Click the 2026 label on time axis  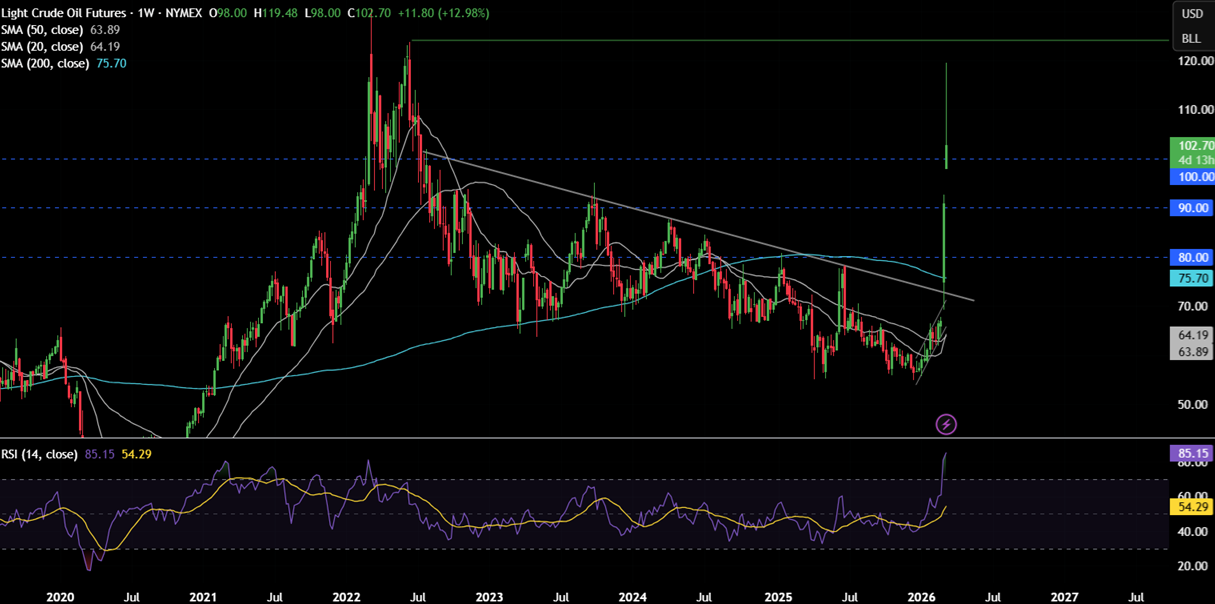(x=922, y=596)
